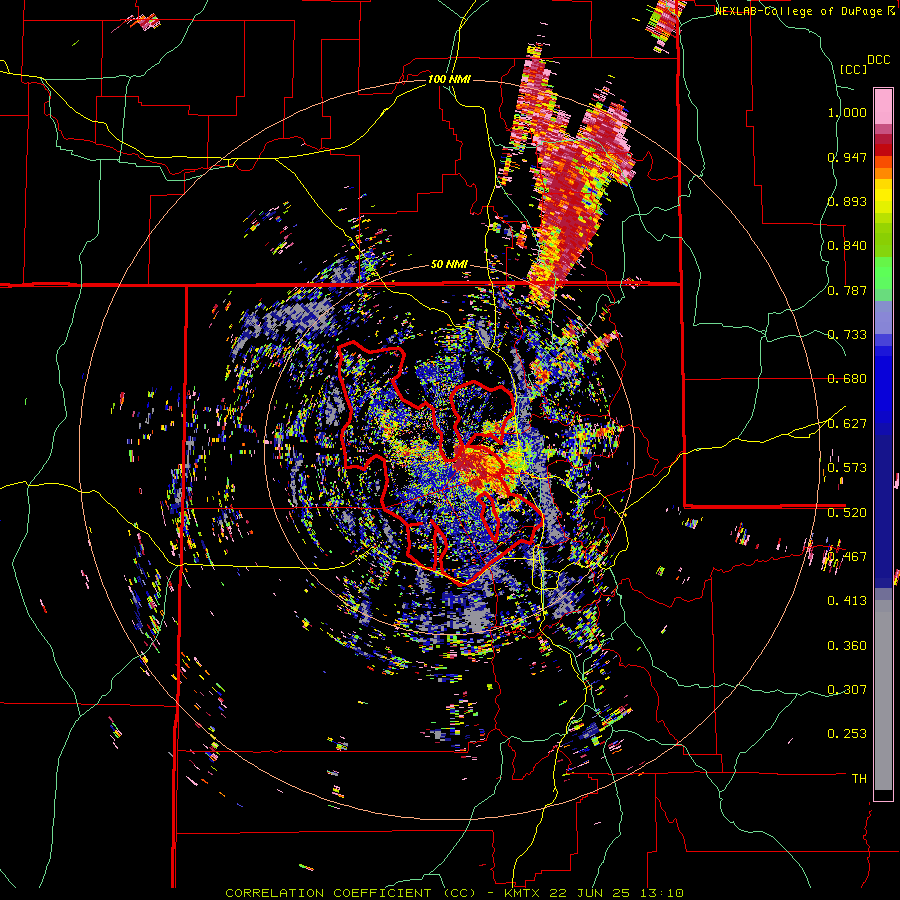This screenshot has height=900, width=900.
Task: Pick the bright green legend color band
Action: point(883,273)
